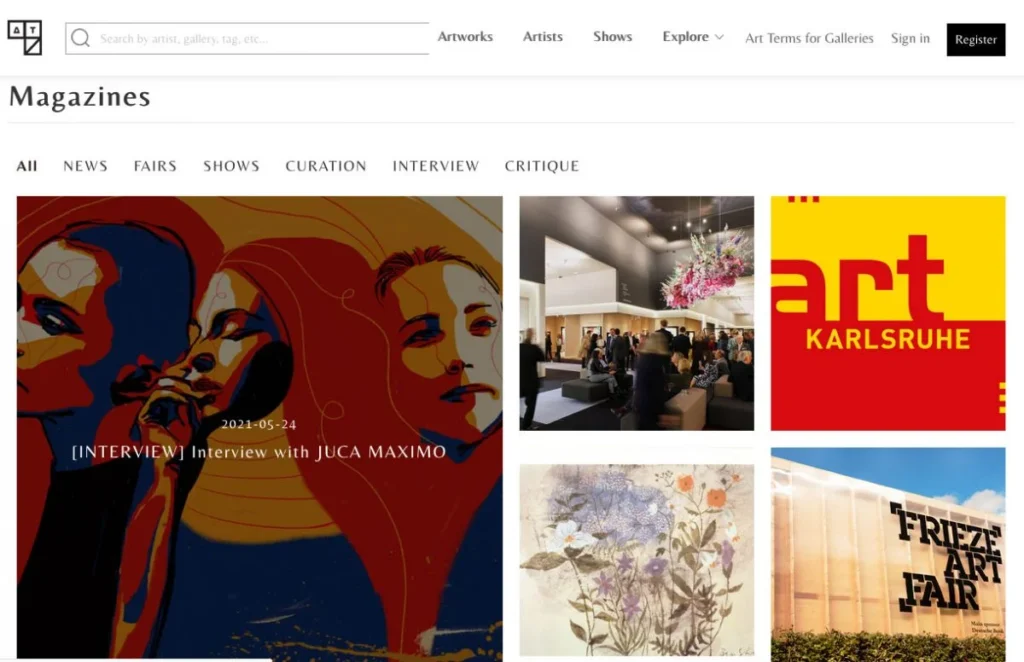Screen dimensions: 1024x662
Task: Focus the artist and gallery search field
Action: (x=248, y=39)
